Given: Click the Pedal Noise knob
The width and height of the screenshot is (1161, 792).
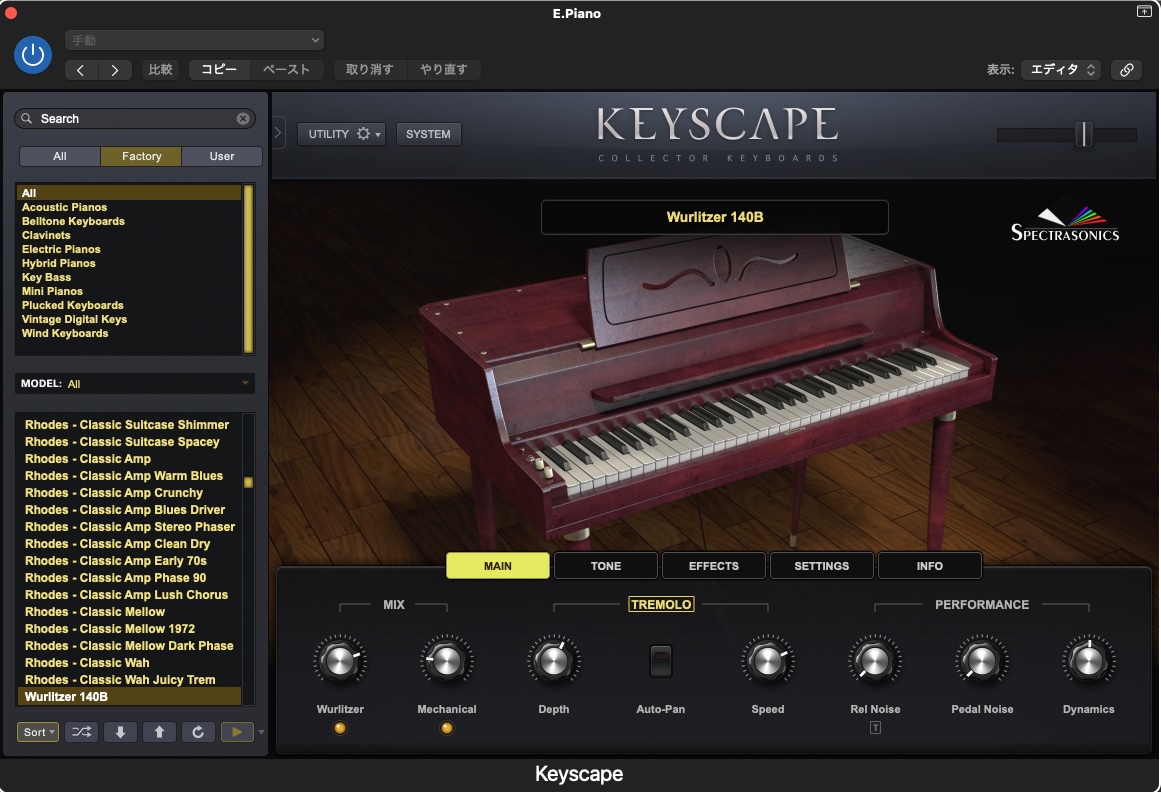Looking at the screenshot, I should 982,660.
